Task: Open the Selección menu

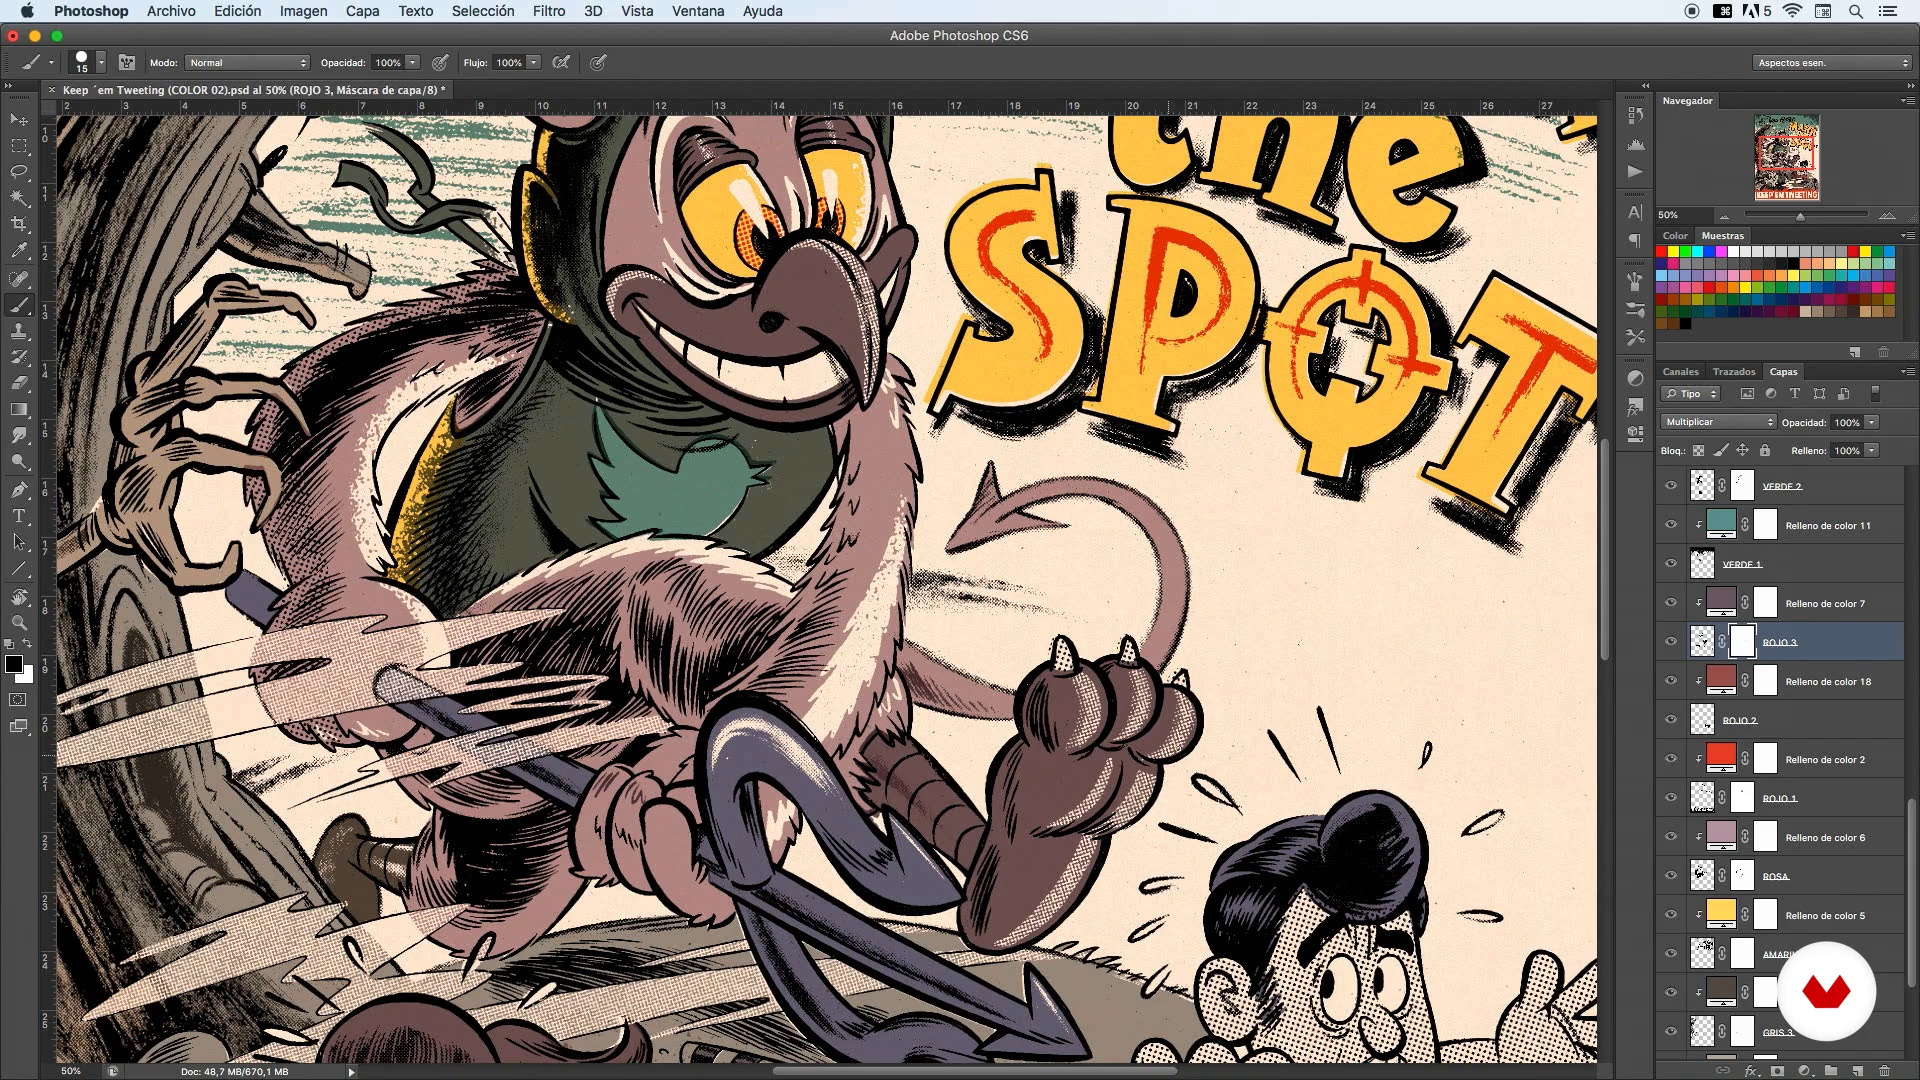Action: coord(483,11)
